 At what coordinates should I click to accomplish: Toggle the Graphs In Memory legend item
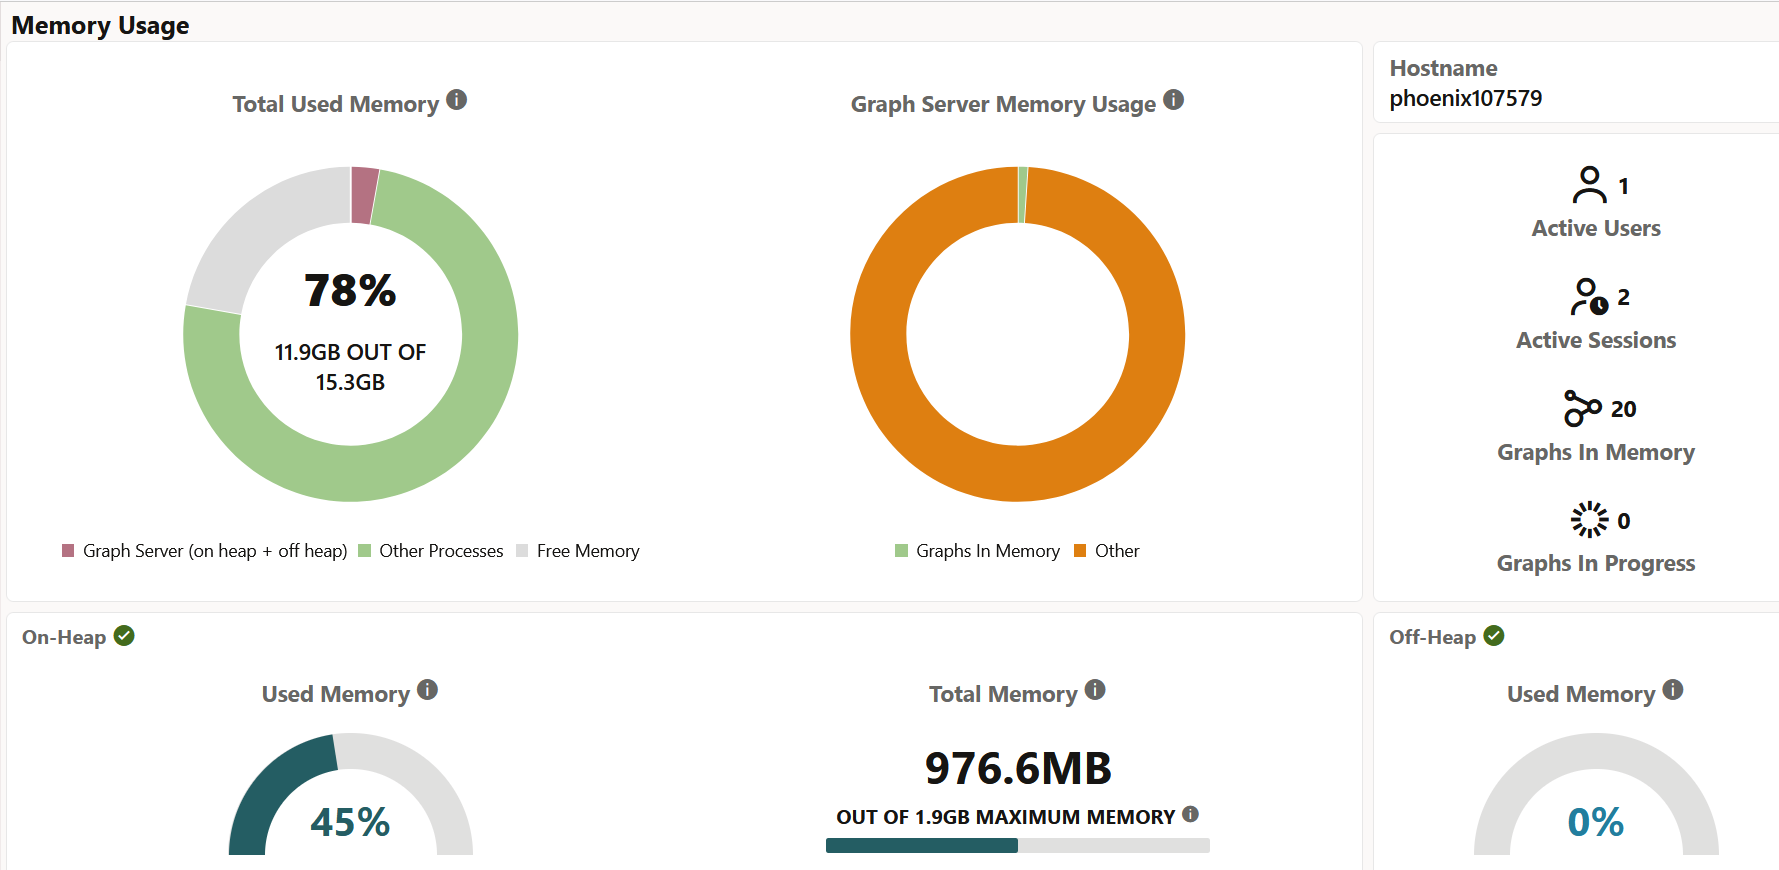(x=977, y=551)
